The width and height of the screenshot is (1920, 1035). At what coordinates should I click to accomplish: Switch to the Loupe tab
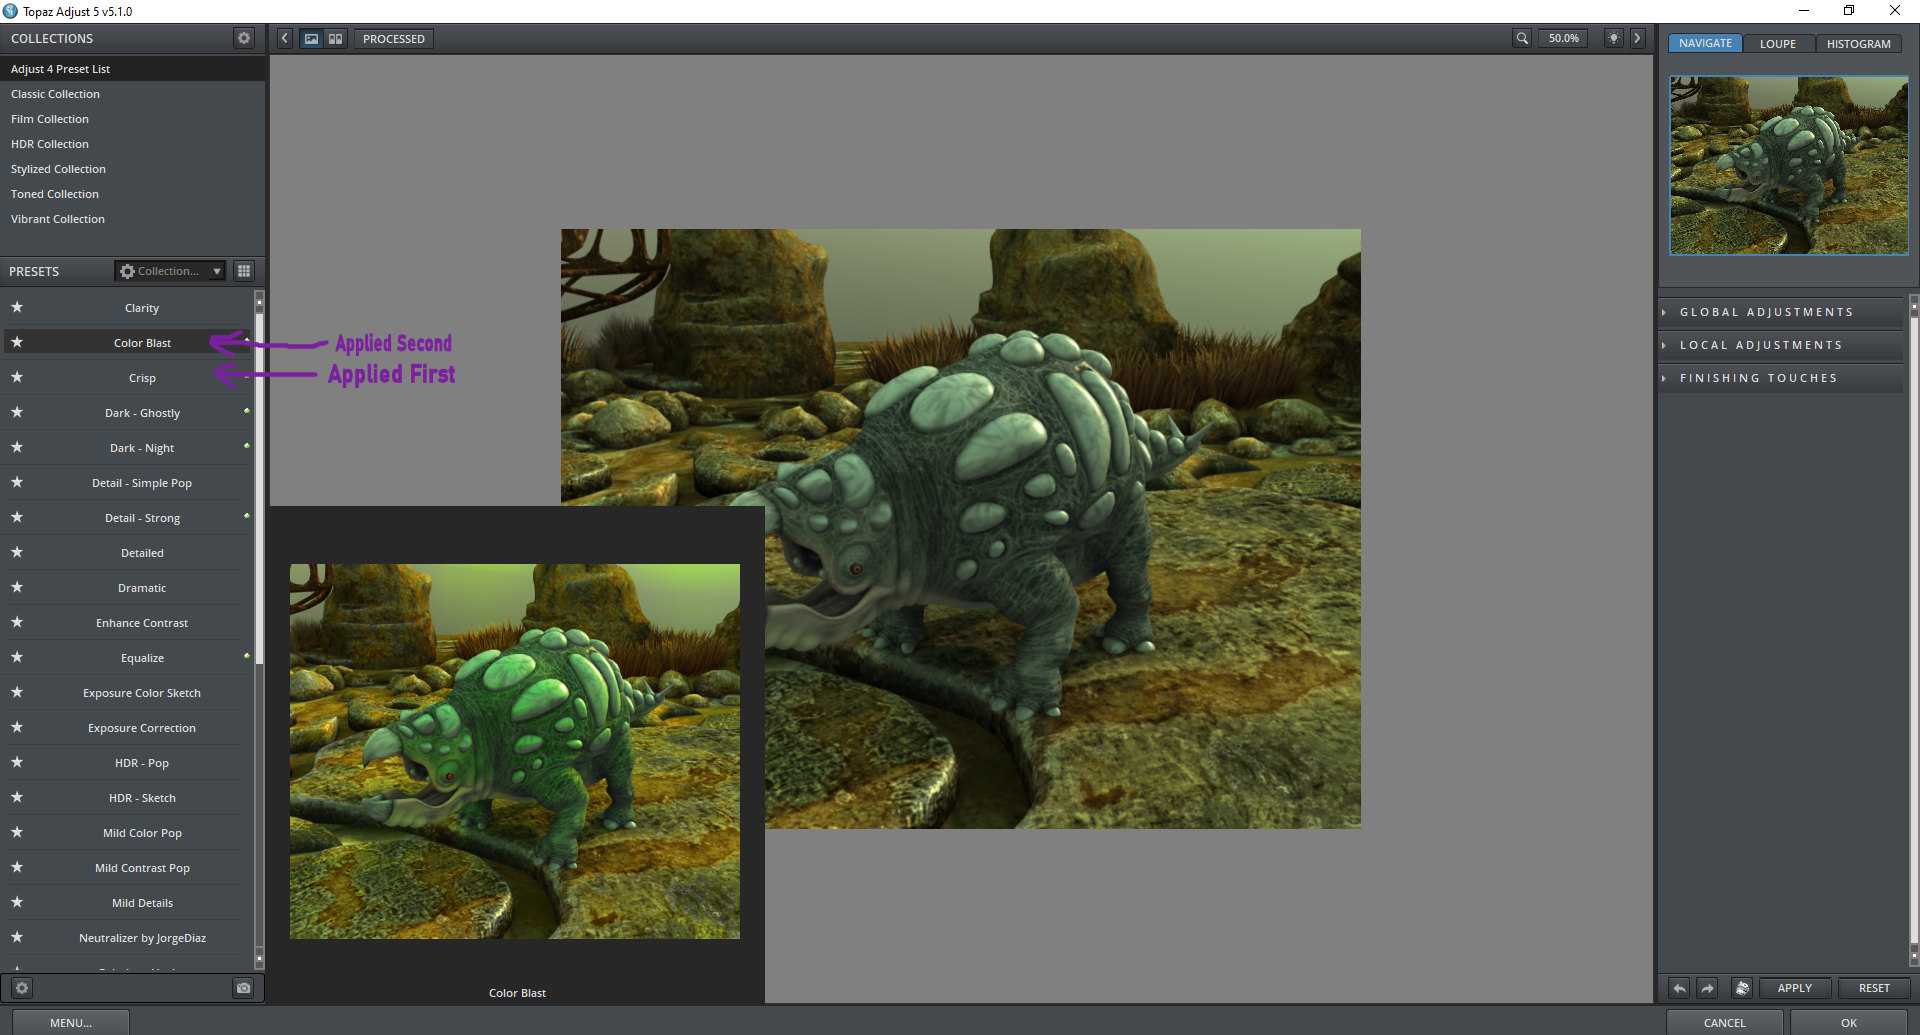(1778, 43)
